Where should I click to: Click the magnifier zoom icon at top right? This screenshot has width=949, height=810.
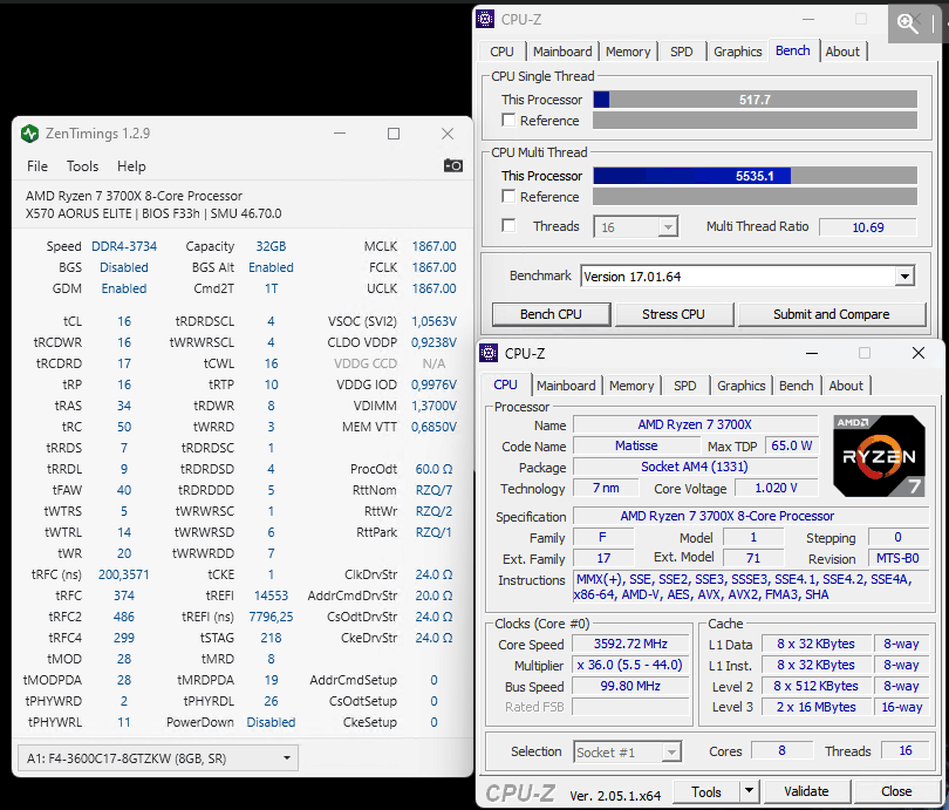tap(907, 24)
